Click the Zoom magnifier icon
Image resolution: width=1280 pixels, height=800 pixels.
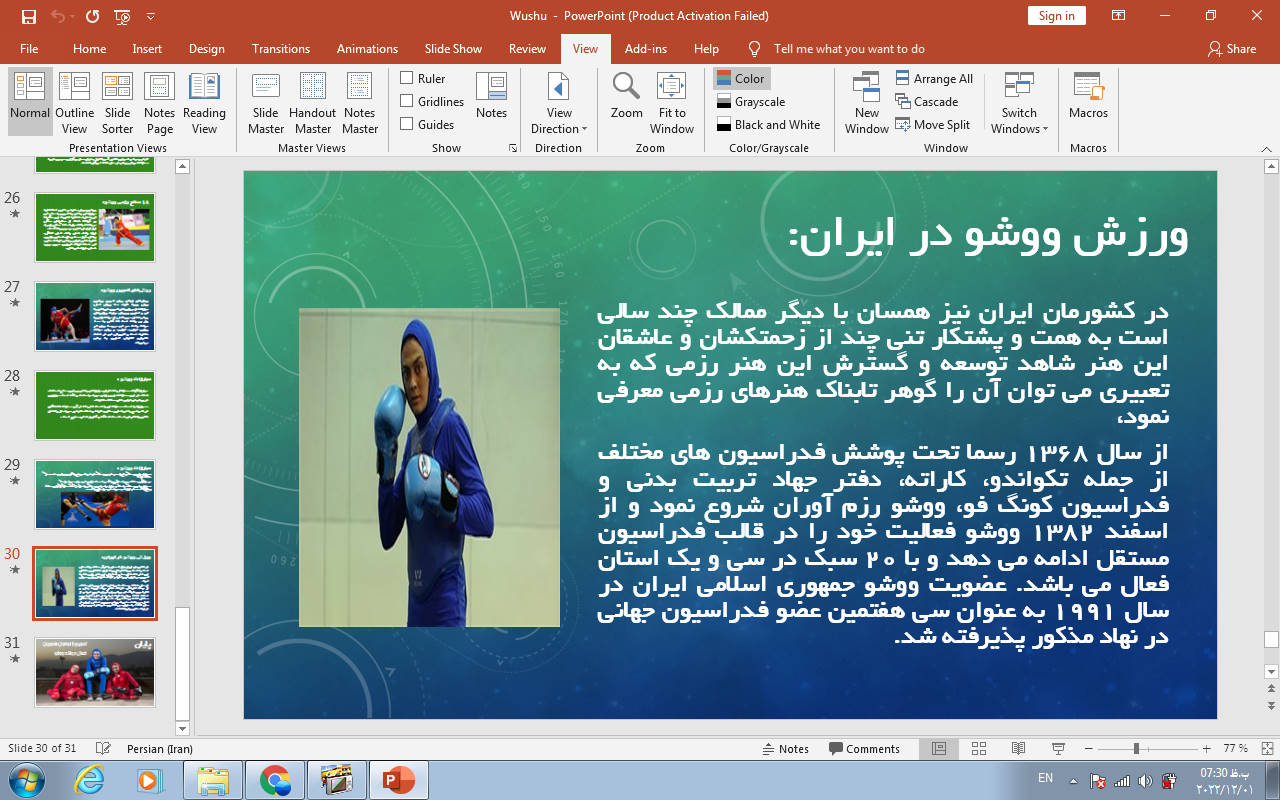click(x=627, y=88)
